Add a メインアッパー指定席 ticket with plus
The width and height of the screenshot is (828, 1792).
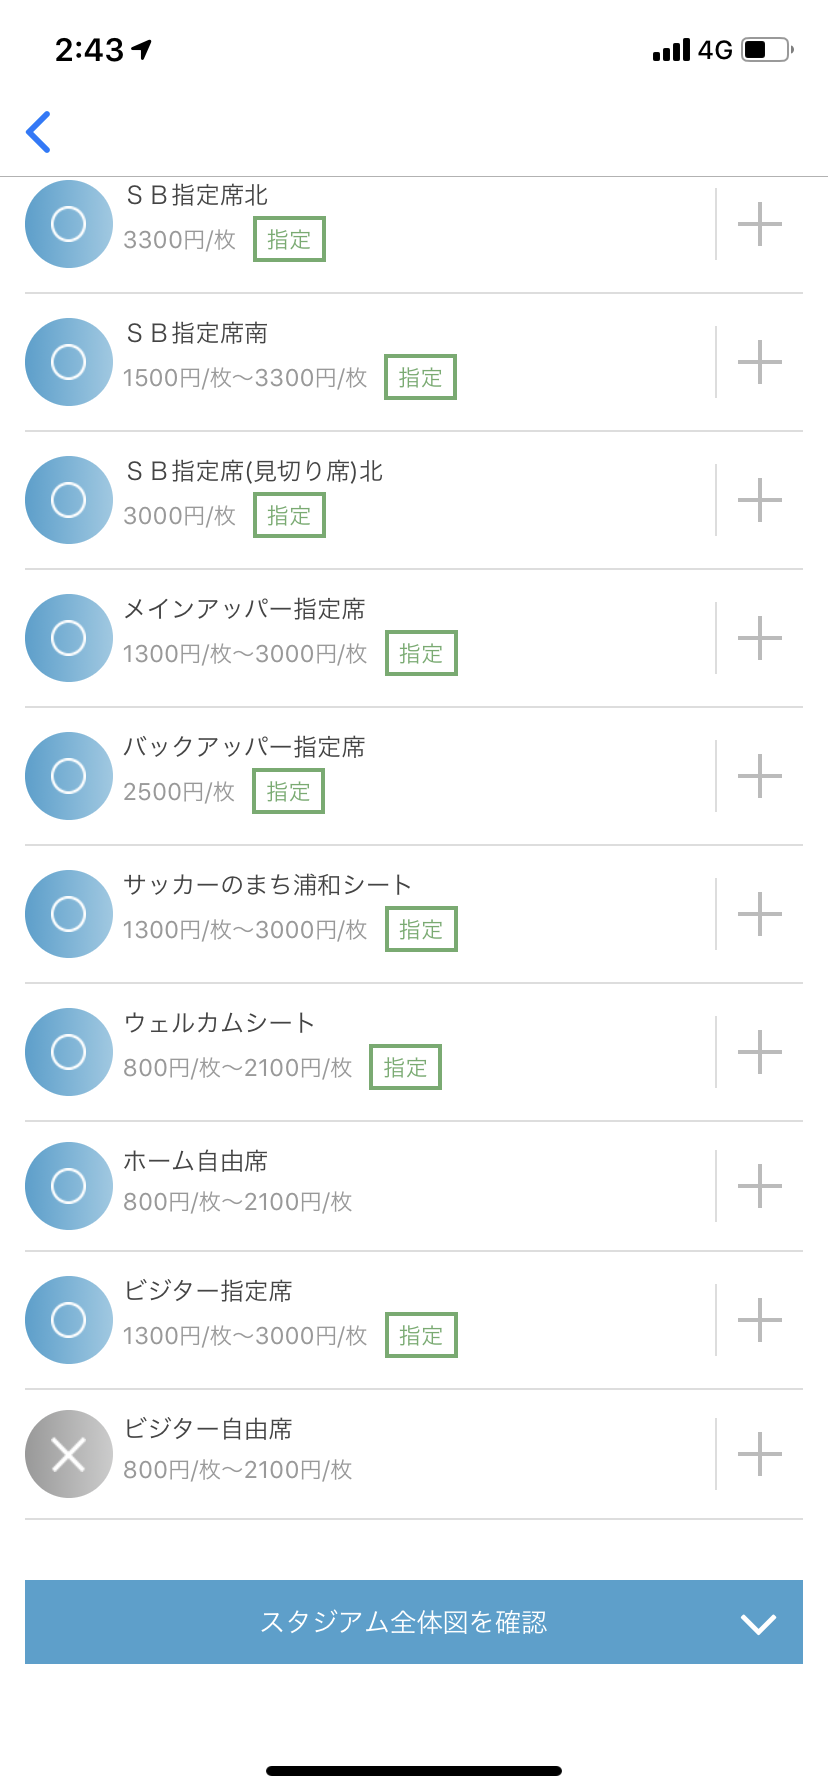[759, 638]
